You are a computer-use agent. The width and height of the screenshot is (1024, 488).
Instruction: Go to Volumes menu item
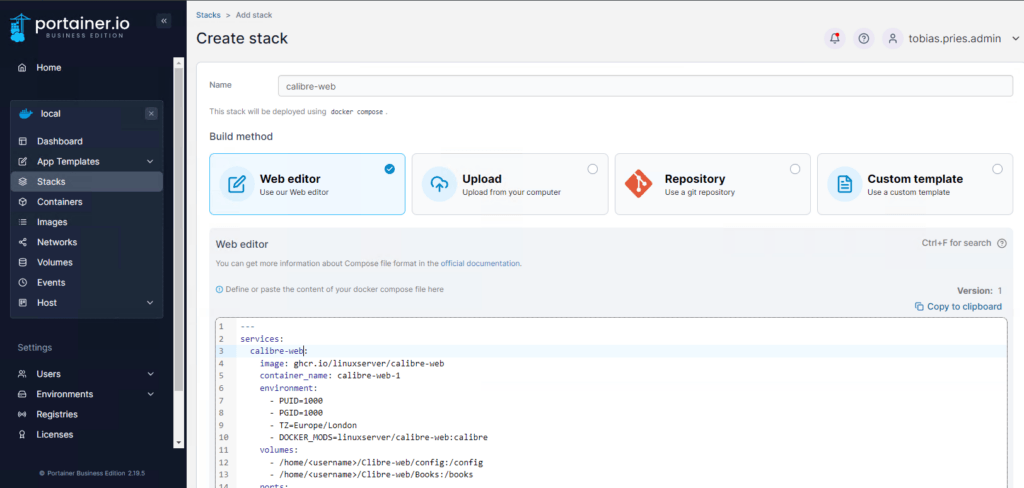55,263
